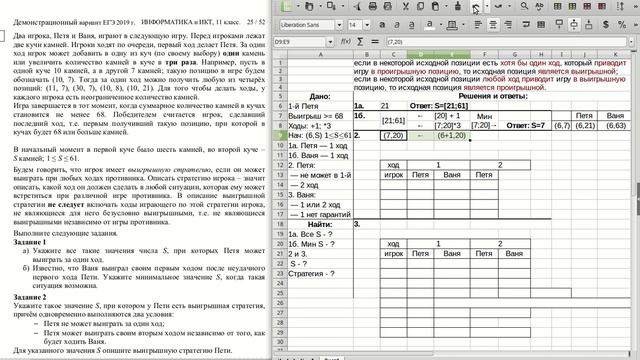Open Find and Replace magnifier

[524, 6]
